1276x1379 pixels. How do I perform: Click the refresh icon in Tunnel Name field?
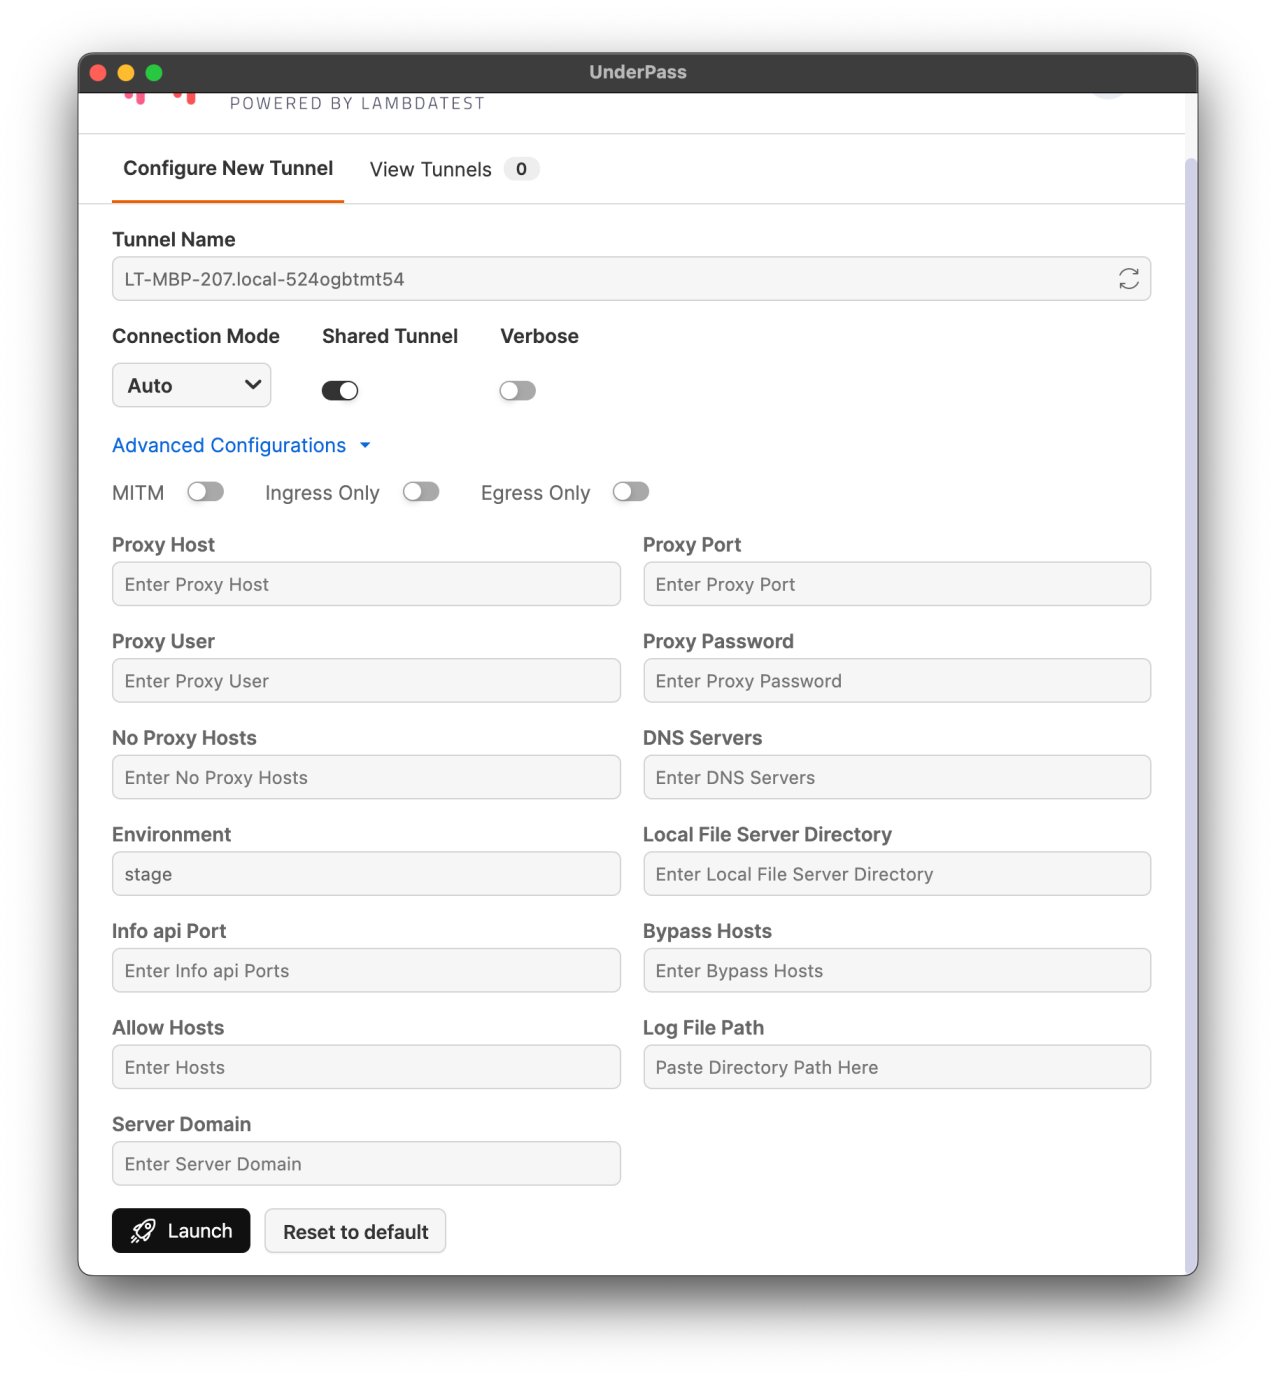pos(1128,279)
